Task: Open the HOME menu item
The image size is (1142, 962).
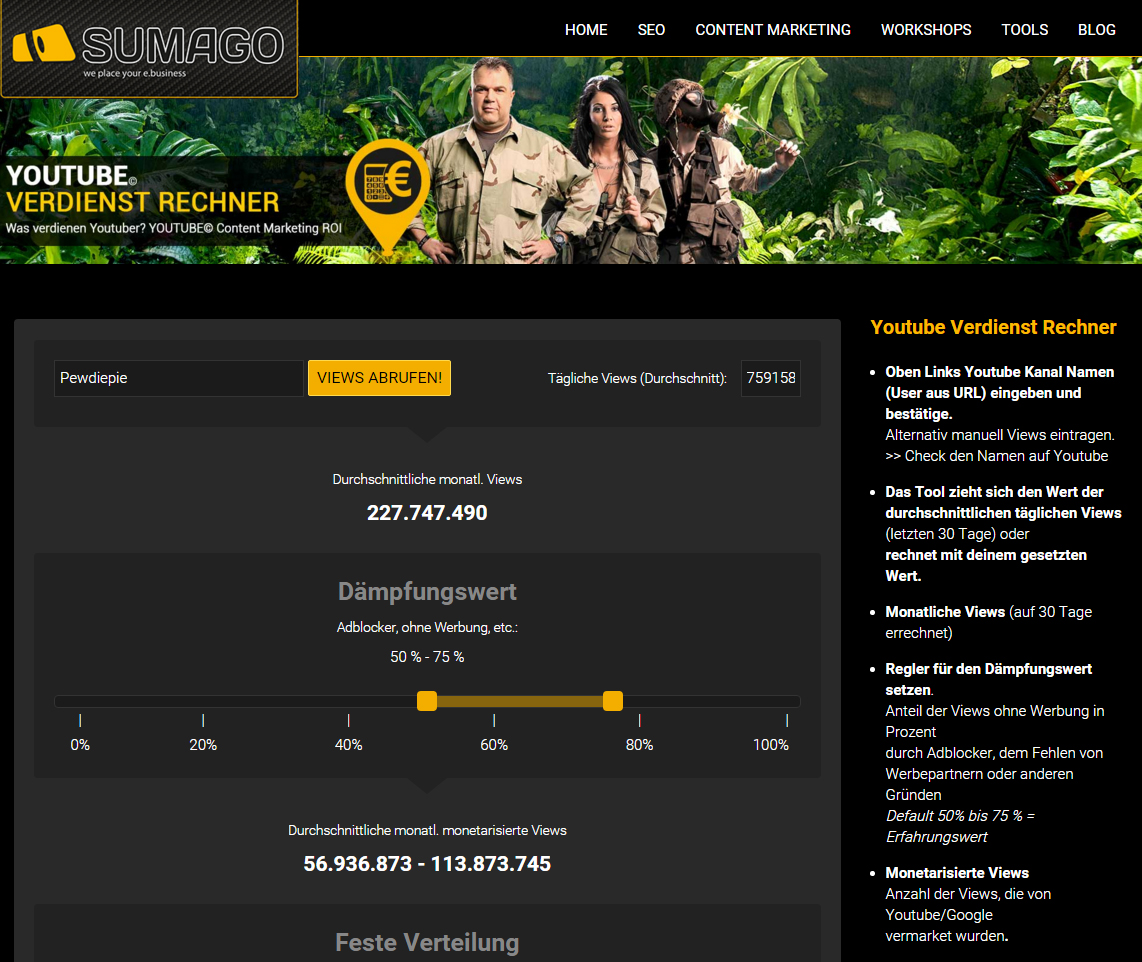Action: pyautogui.click(x=586, y=30)
